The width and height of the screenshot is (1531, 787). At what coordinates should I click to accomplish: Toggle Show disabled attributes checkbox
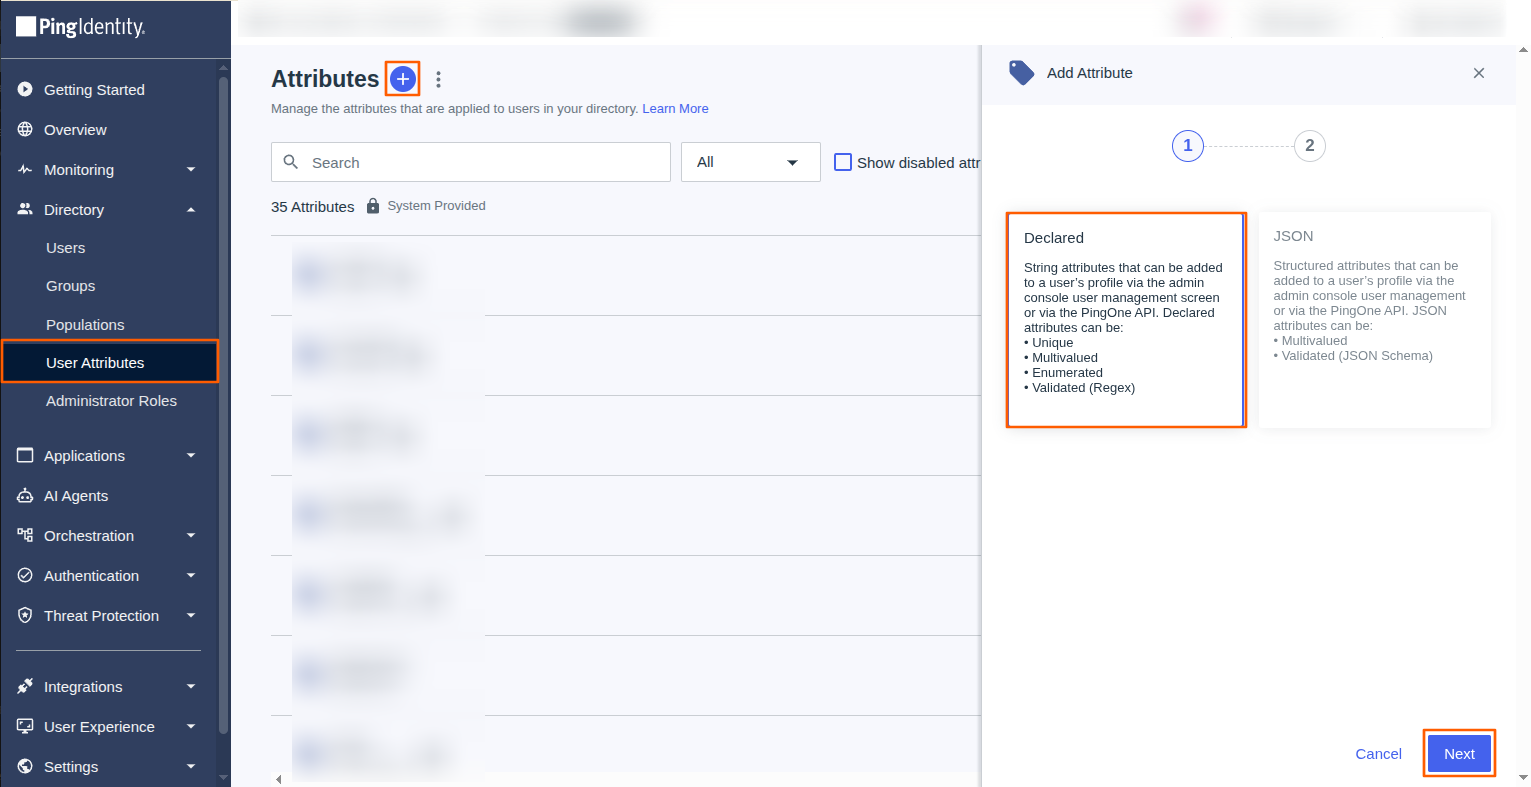pyautogui.click(x=843, y=162)
